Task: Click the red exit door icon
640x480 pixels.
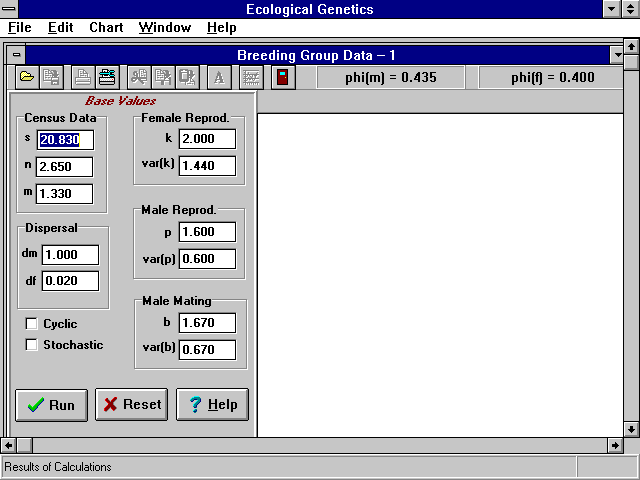Action: 284,77
